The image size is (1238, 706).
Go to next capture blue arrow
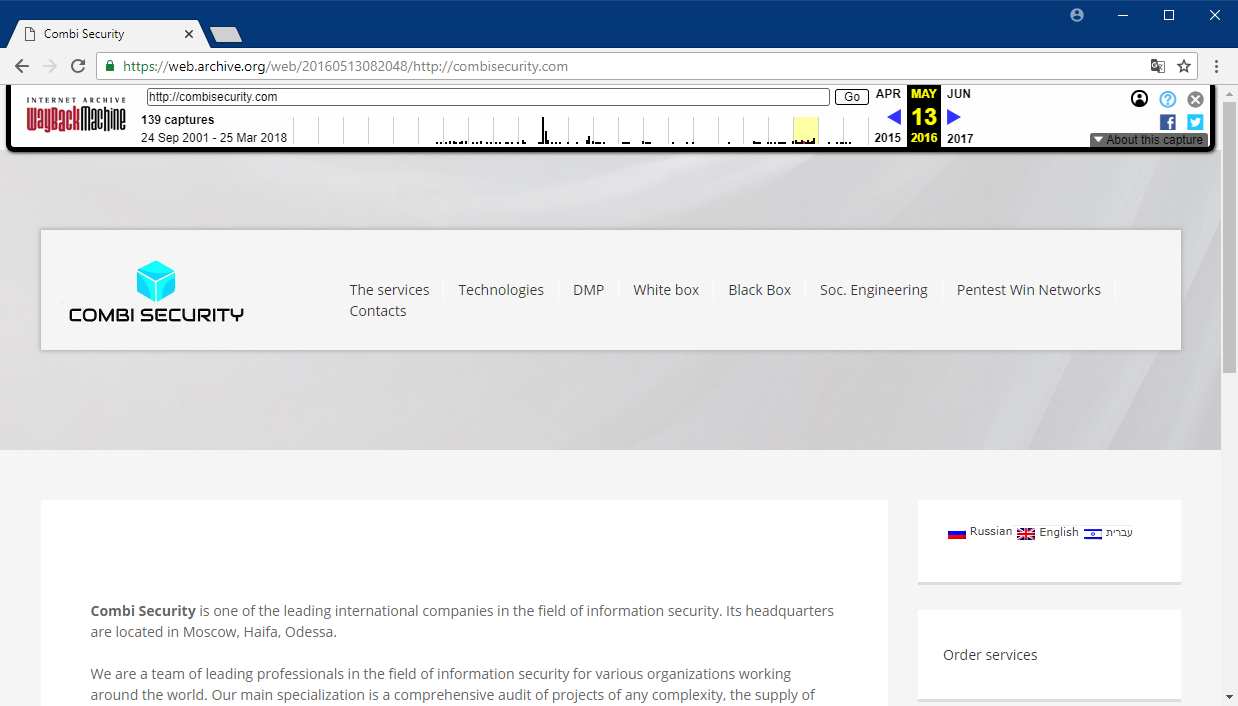click(953, 117)
